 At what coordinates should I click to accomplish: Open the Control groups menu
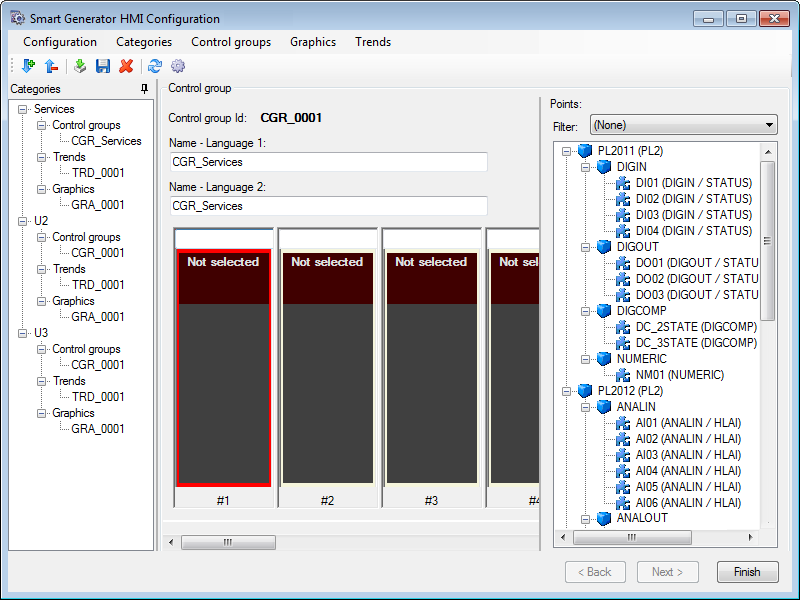[x=231, y=42]
